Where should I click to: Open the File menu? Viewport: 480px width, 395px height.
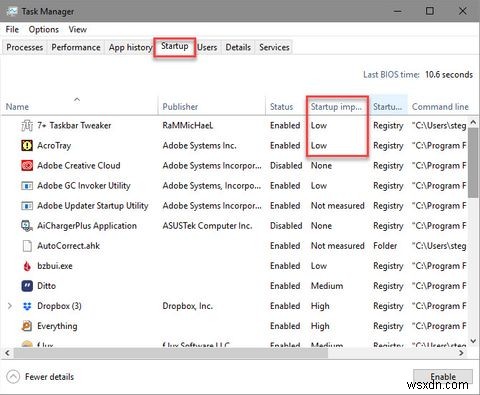pyautogui.click(x=12, y=30)
